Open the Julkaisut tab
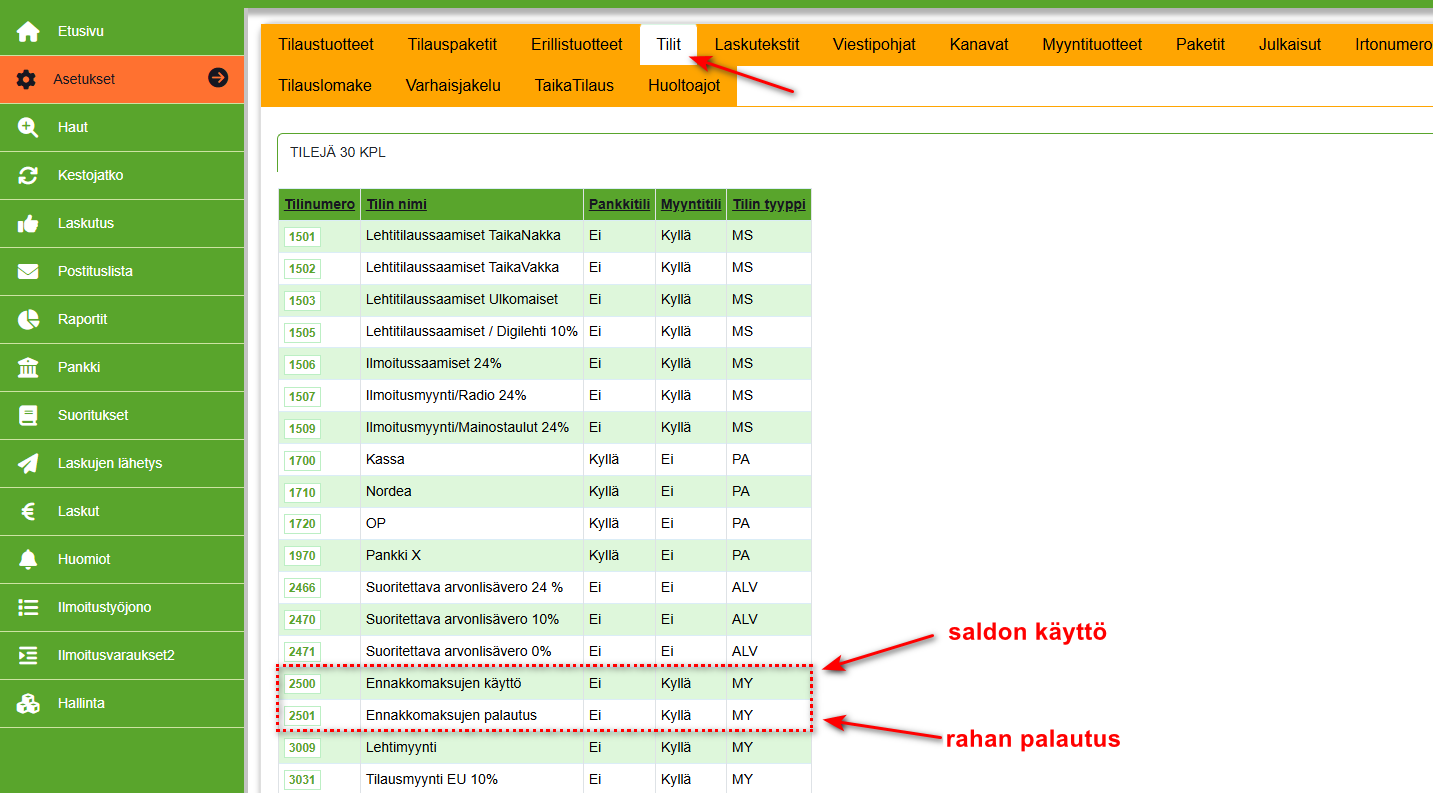The height and width of the screenshot is (793, 1433). [1290, 45]
